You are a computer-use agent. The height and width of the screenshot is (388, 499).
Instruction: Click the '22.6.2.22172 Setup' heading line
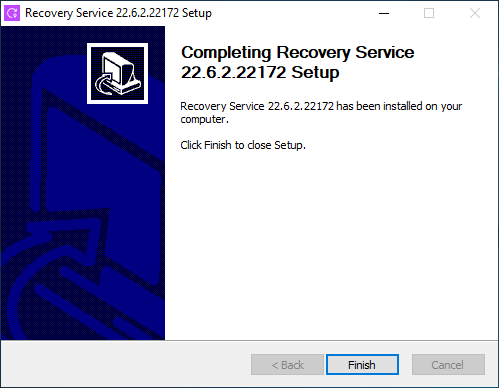(260, 72)
